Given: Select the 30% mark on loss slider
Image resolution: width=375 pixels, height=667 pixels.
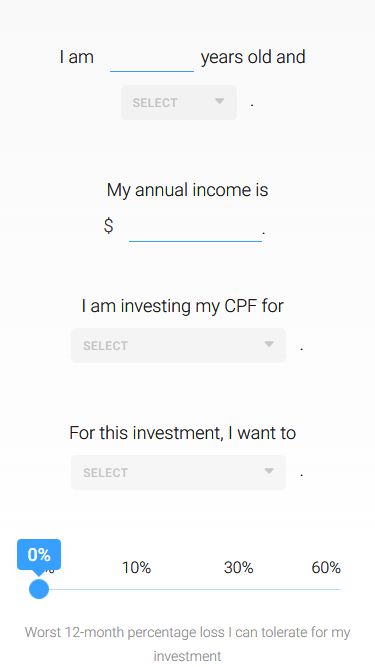Looking at the screenshot, I should 239,567.
